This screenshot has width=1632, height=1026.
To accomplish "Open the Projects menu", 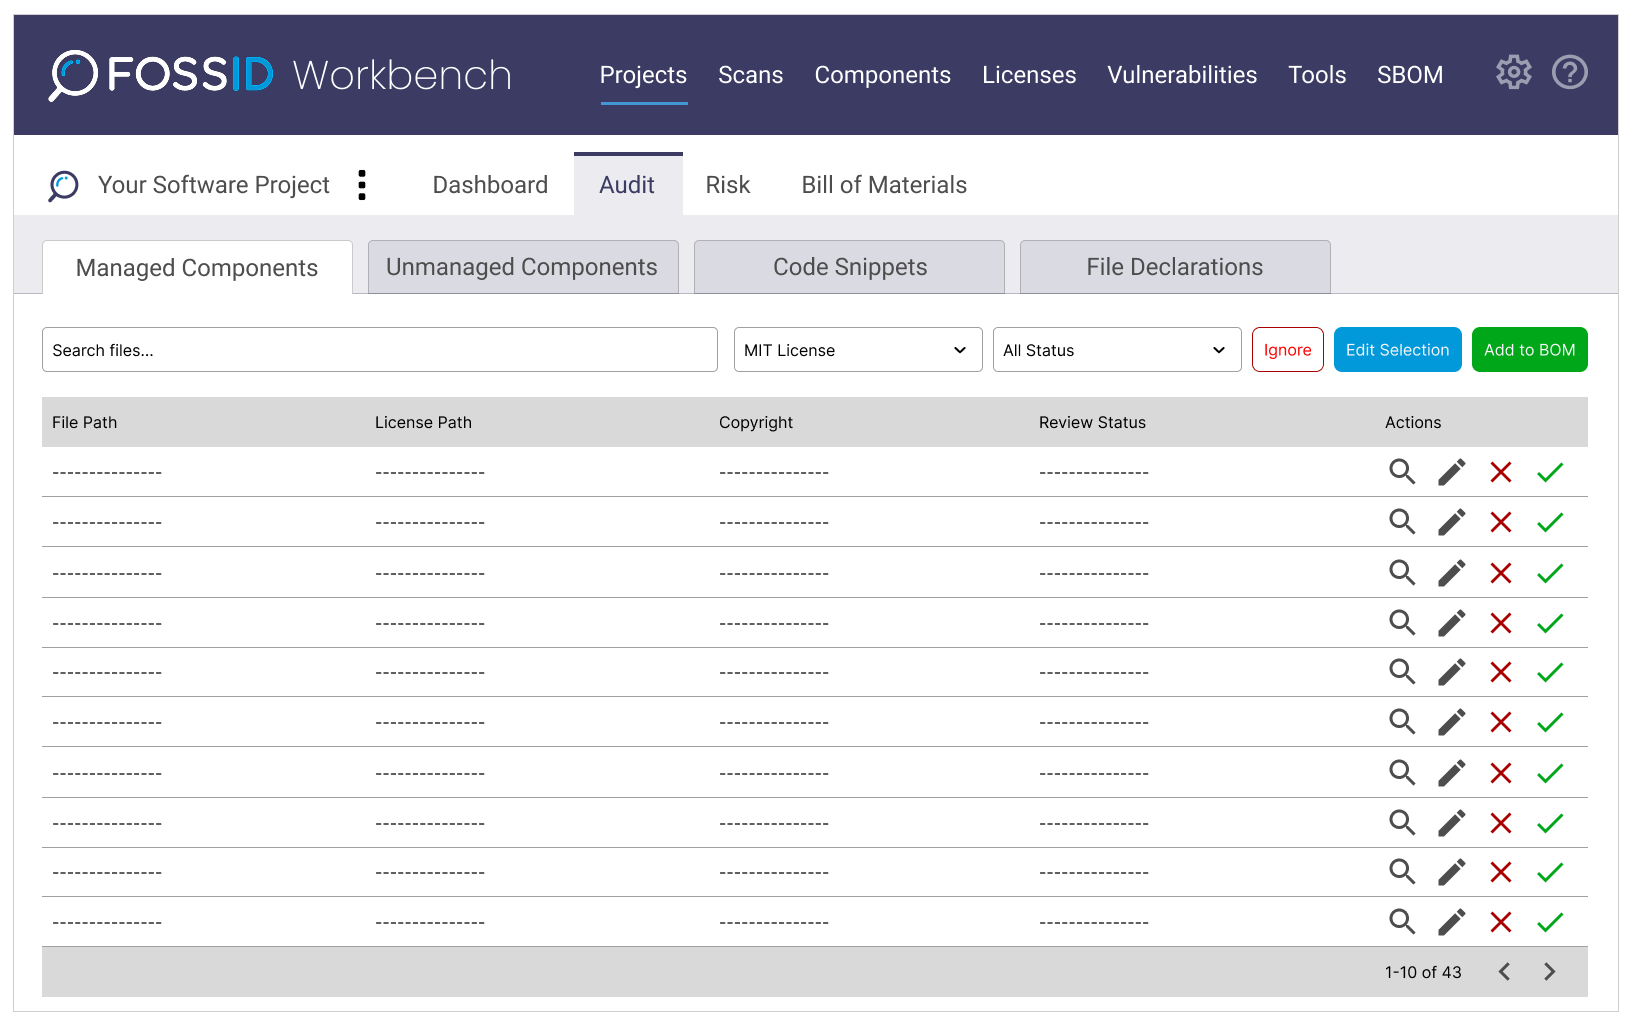I will tap(643, 75).
